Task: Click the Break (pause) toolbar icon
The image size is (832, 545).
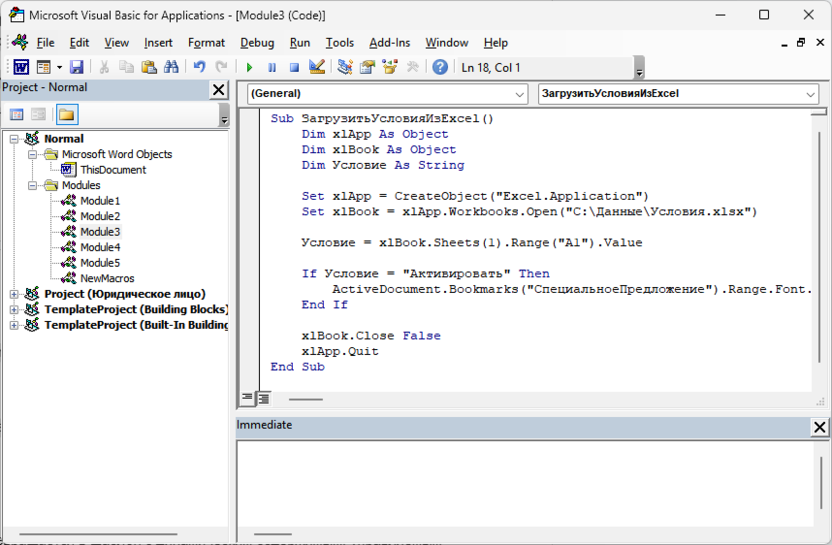Action: (x=272, y=67)
